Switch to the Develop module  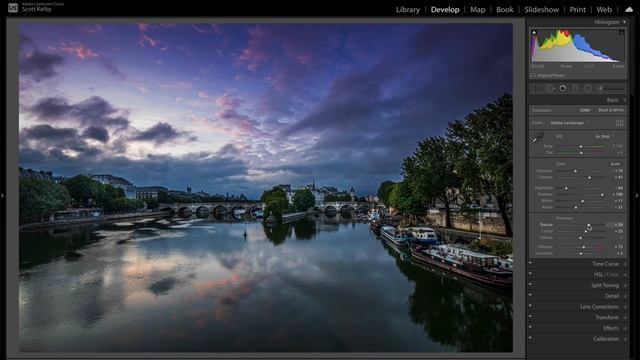point(445,9)
